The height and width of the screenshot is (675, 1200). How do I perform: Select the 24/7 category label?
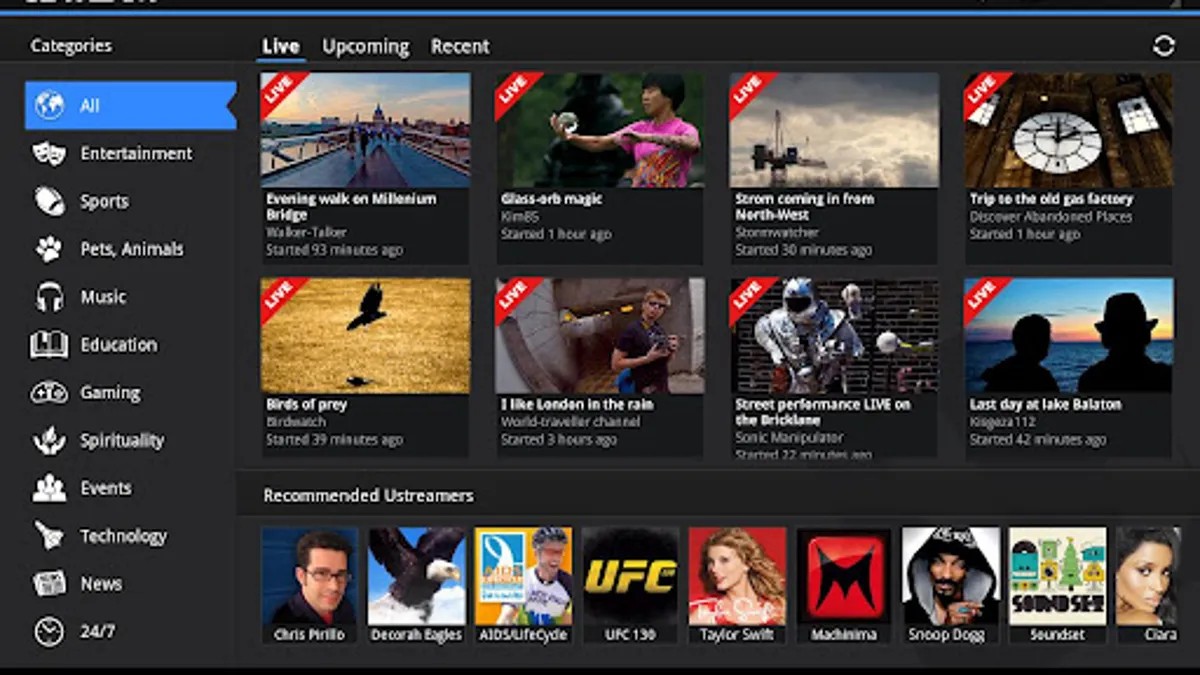click(x=98, y=632)
